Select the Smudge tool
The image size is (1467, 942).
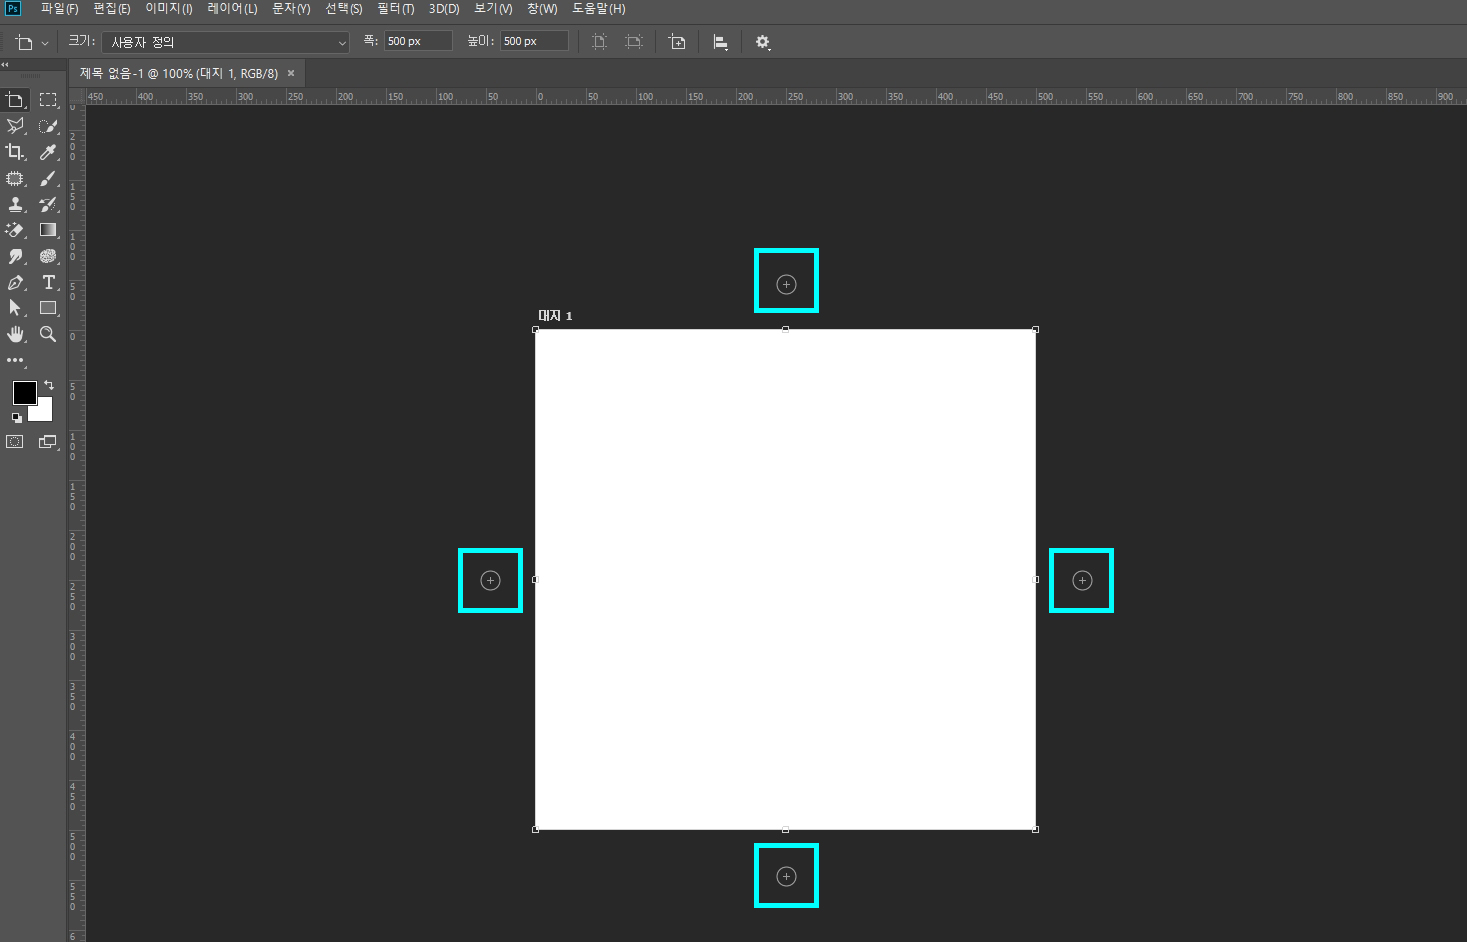click(x=15, y=256)
